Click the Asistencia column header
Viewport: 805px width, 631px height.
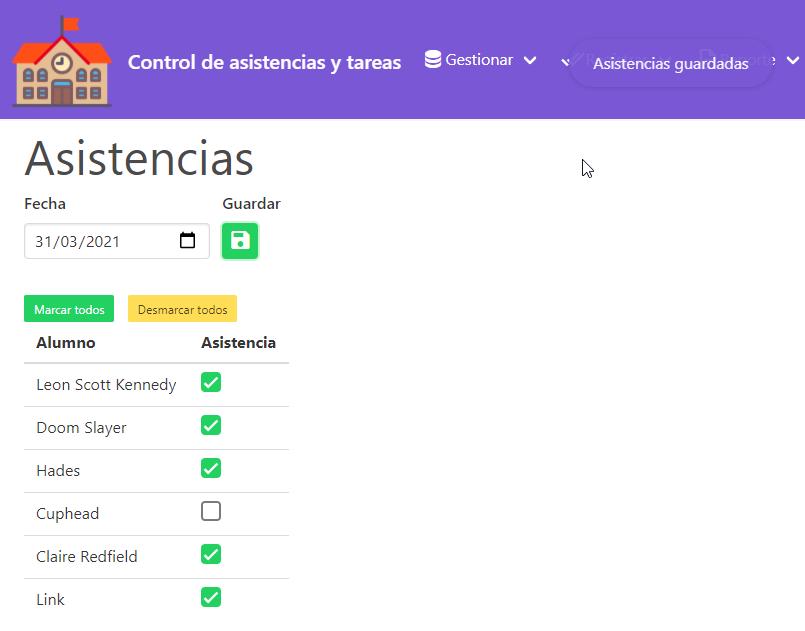[238, 343]
